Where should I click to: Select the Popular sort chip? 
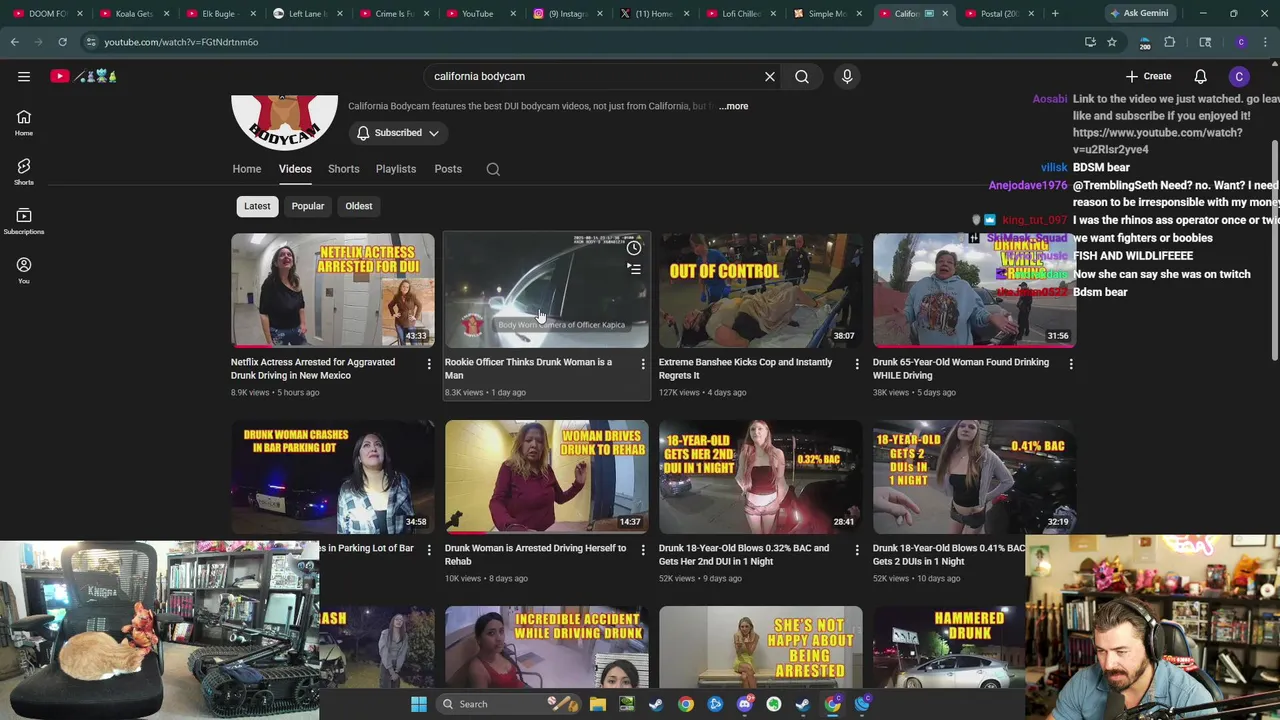(308, 206)
